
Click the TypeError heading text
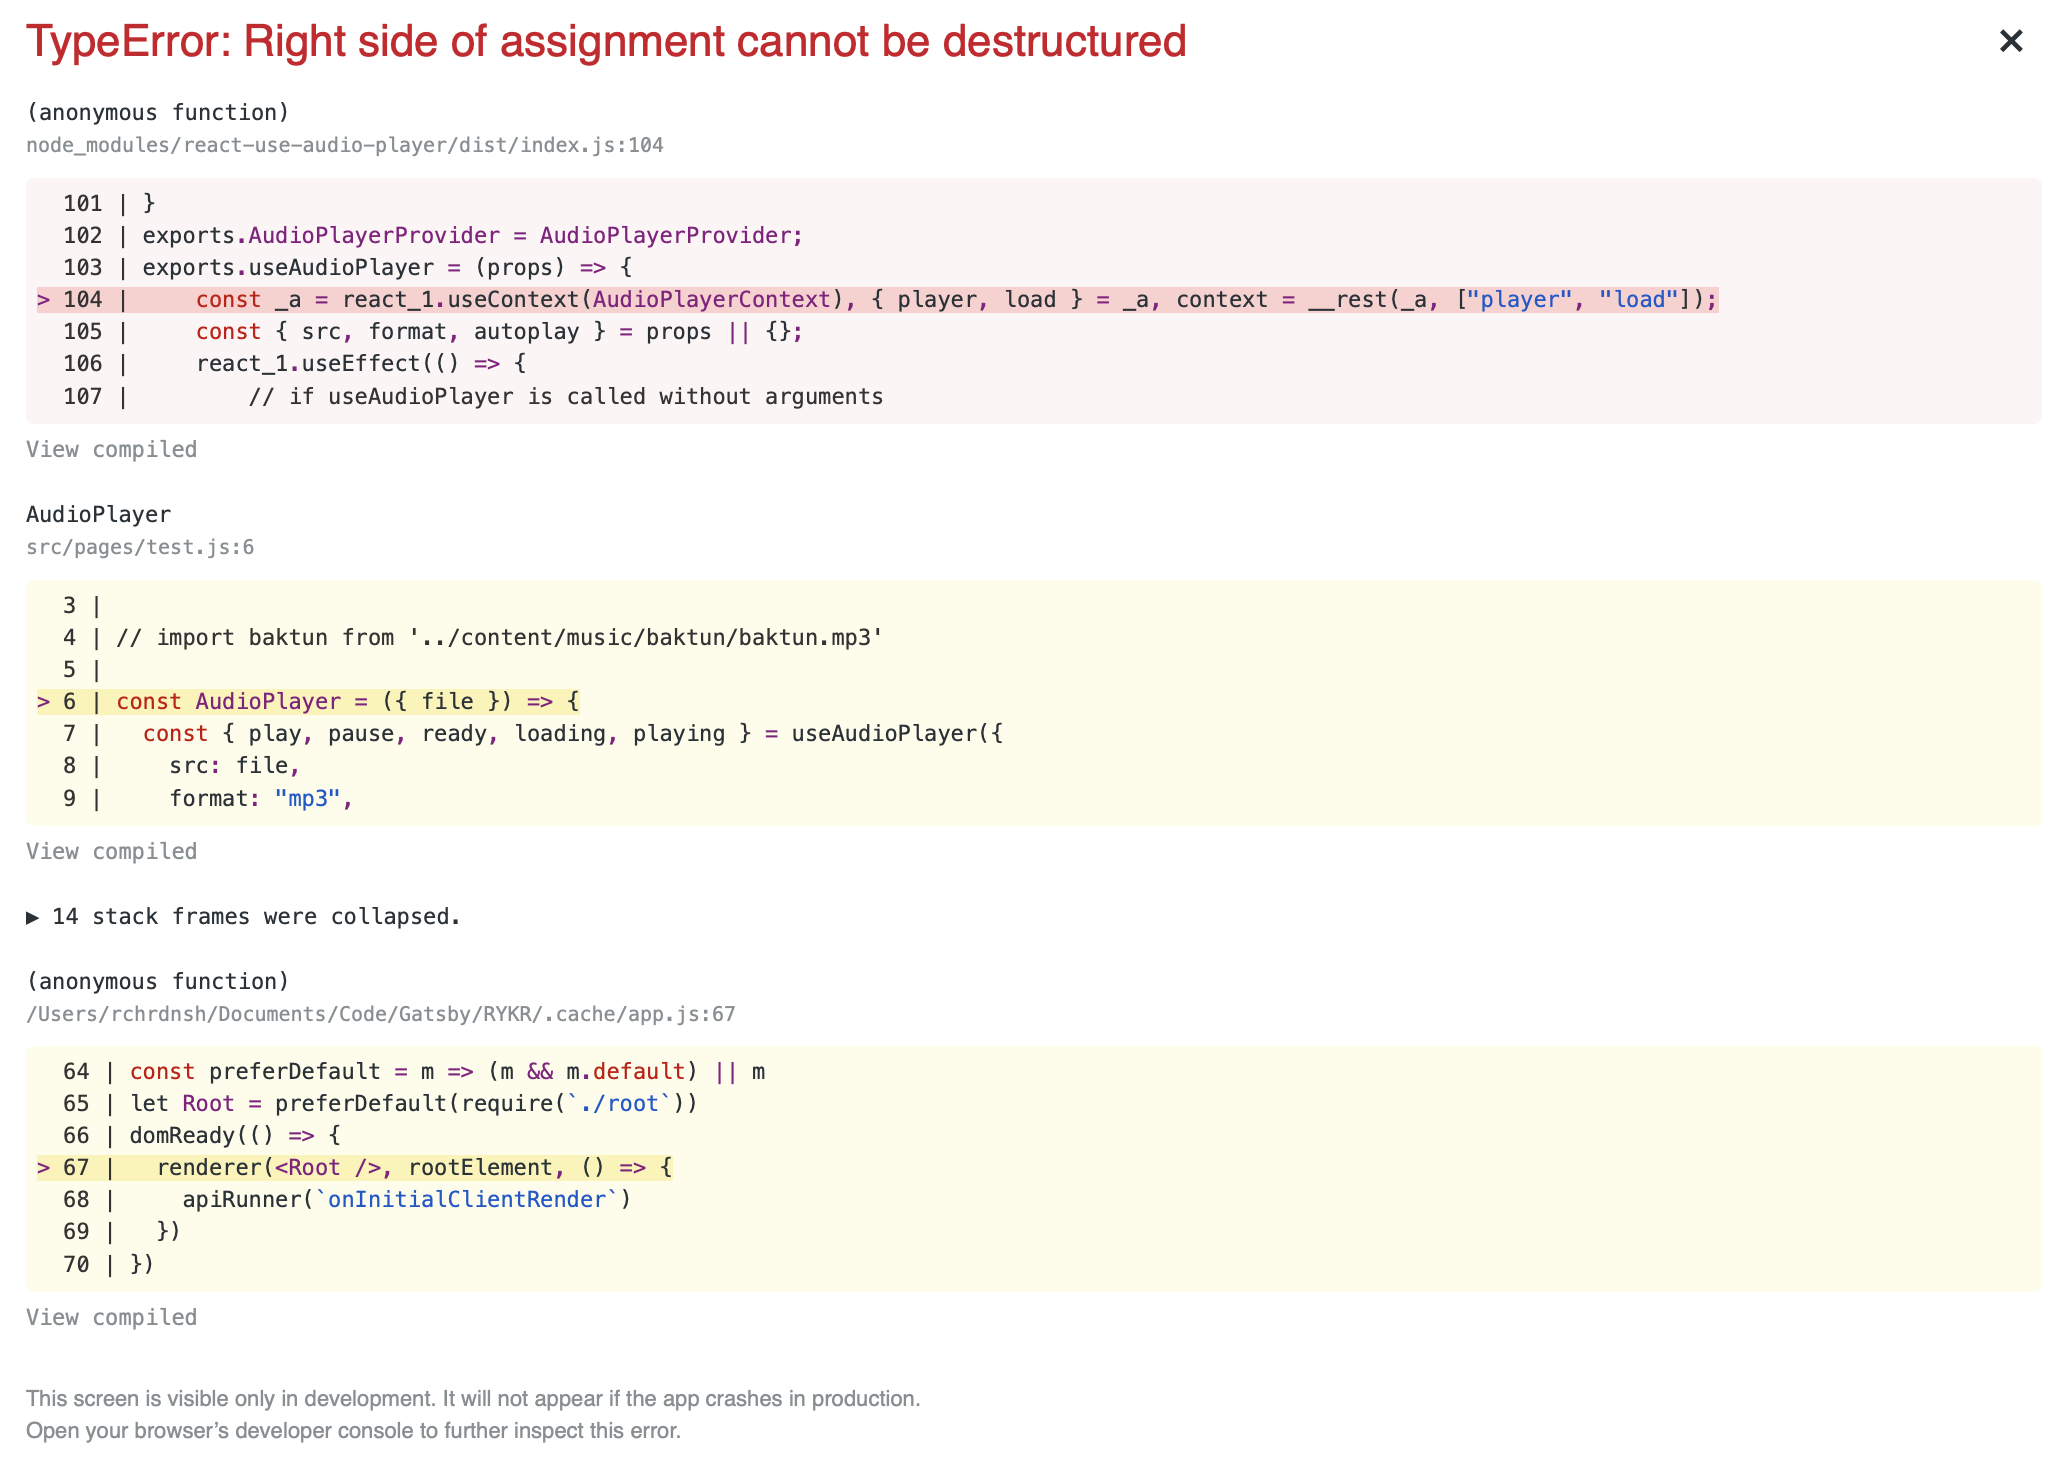point(605,42)
